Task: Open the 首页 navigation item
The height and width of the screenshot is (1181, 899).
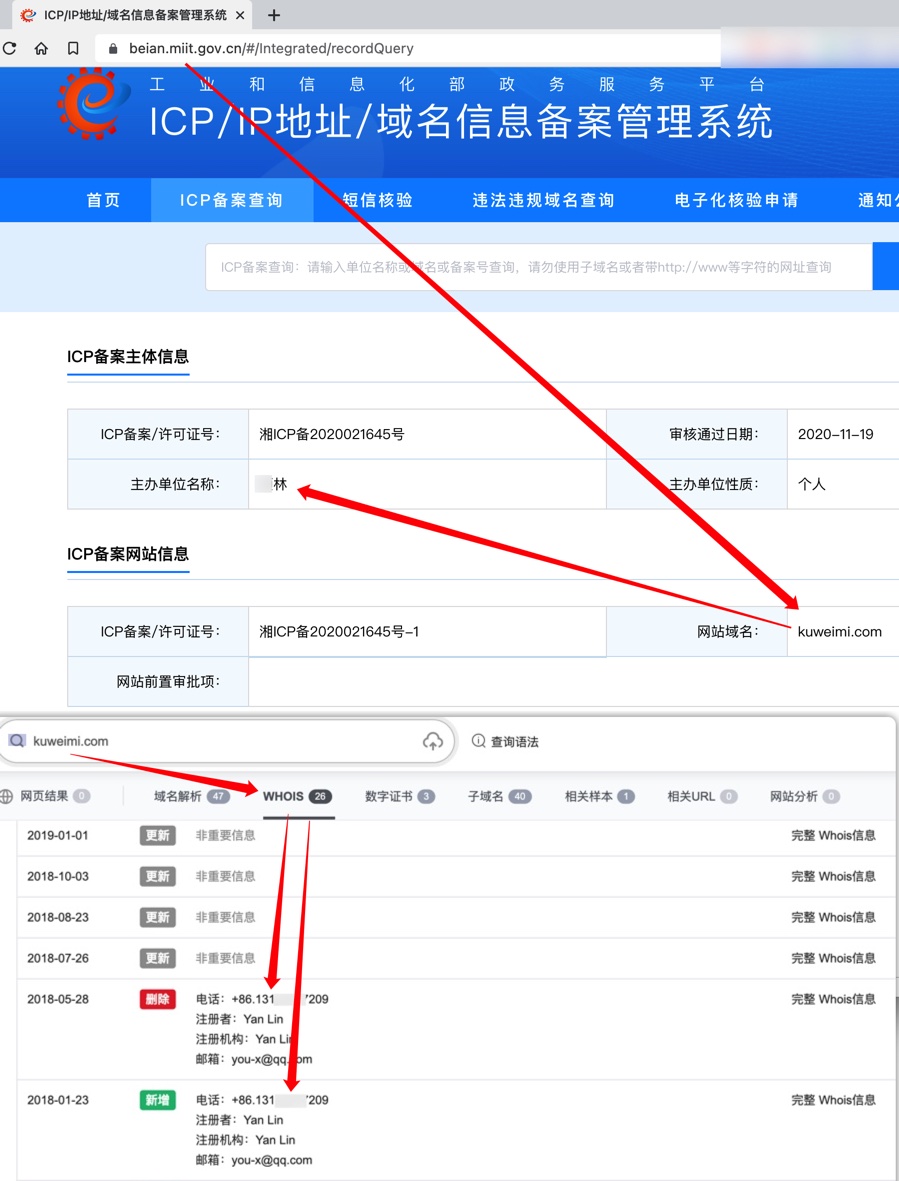Action: (103, 200)
